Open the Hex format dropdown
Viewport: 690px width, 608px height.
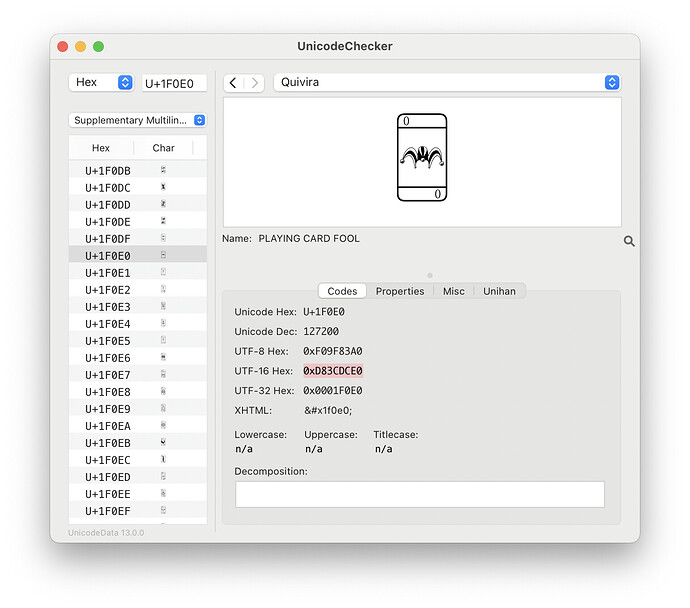(x=101, y=83)
